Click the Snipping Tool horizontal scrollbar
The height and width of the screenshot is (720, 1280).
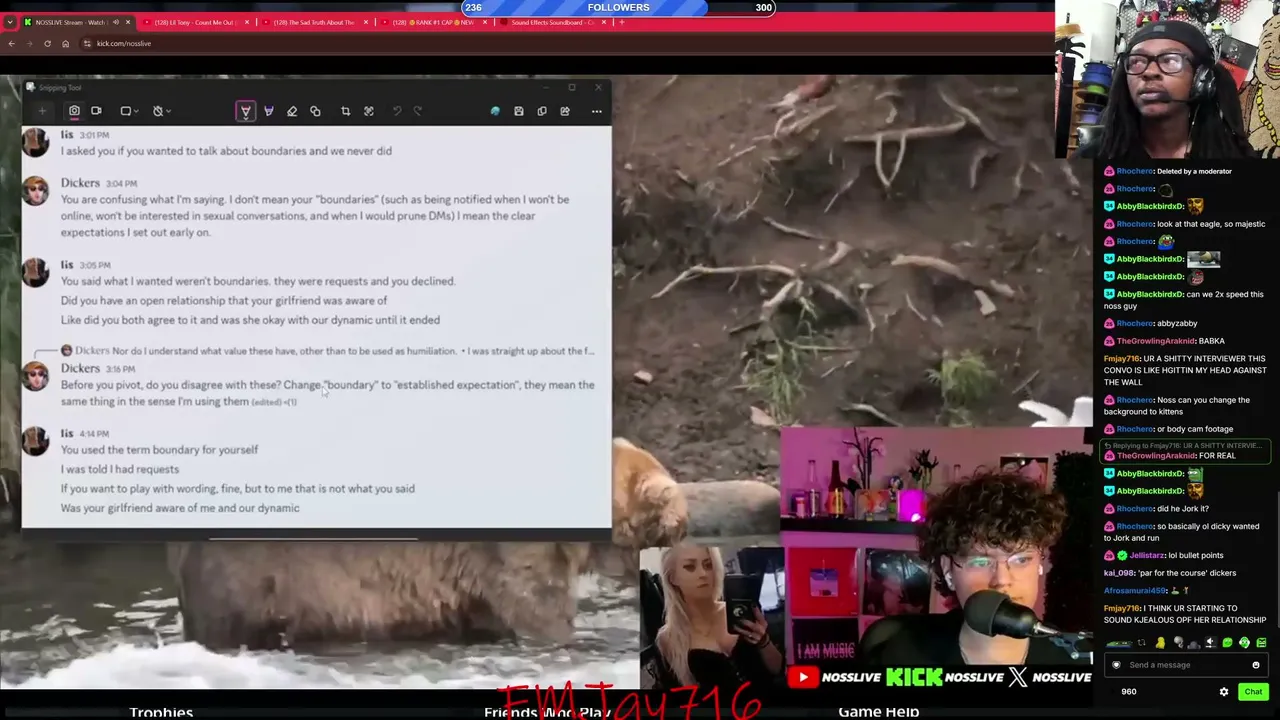(314, 538)
